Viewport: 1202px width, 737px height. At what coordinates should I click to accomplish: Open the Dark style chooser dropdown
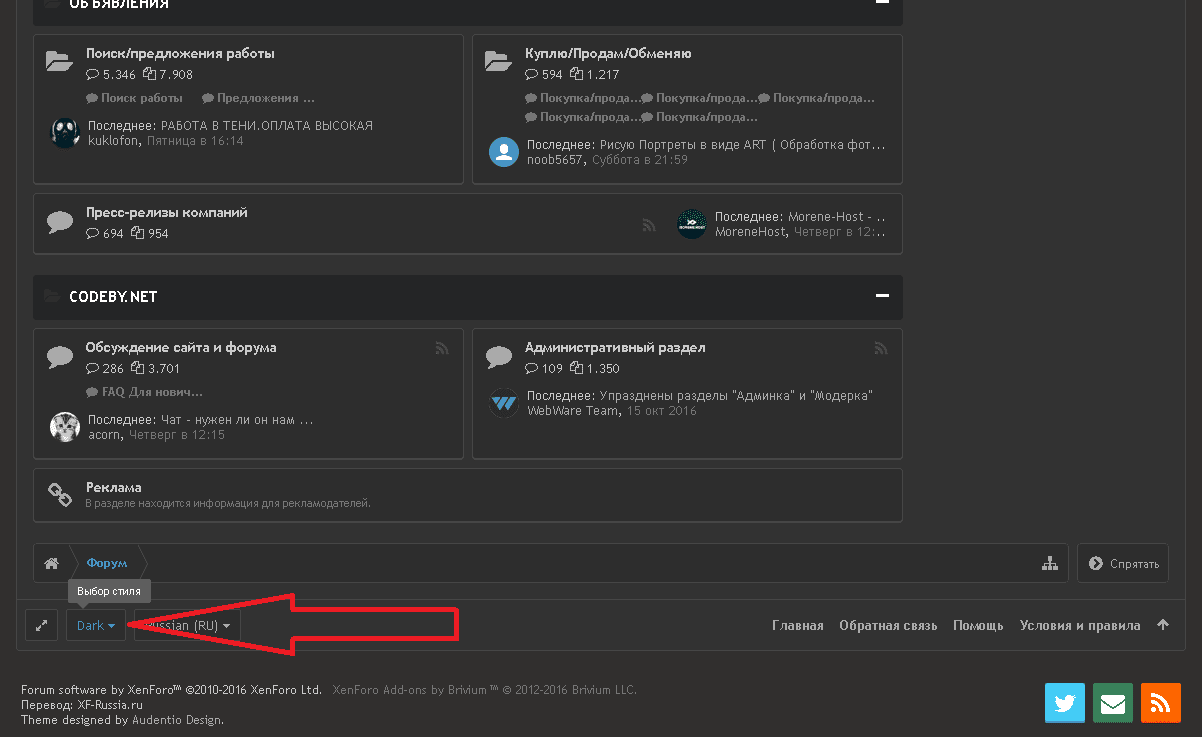click(x=96, y=625)
